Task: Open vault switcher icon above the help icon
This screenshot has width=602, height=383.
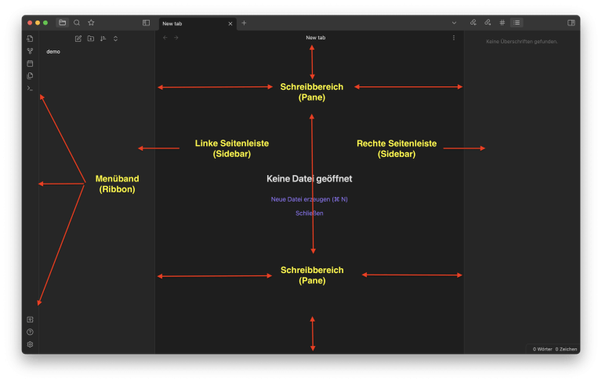Action: 30,319
